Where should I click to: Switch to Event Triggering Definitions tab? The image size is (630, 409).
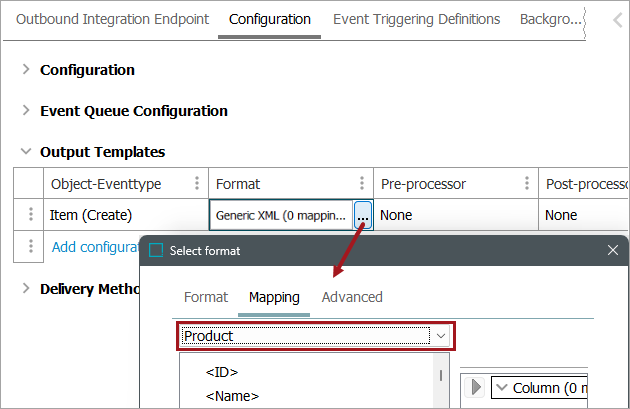416,19
